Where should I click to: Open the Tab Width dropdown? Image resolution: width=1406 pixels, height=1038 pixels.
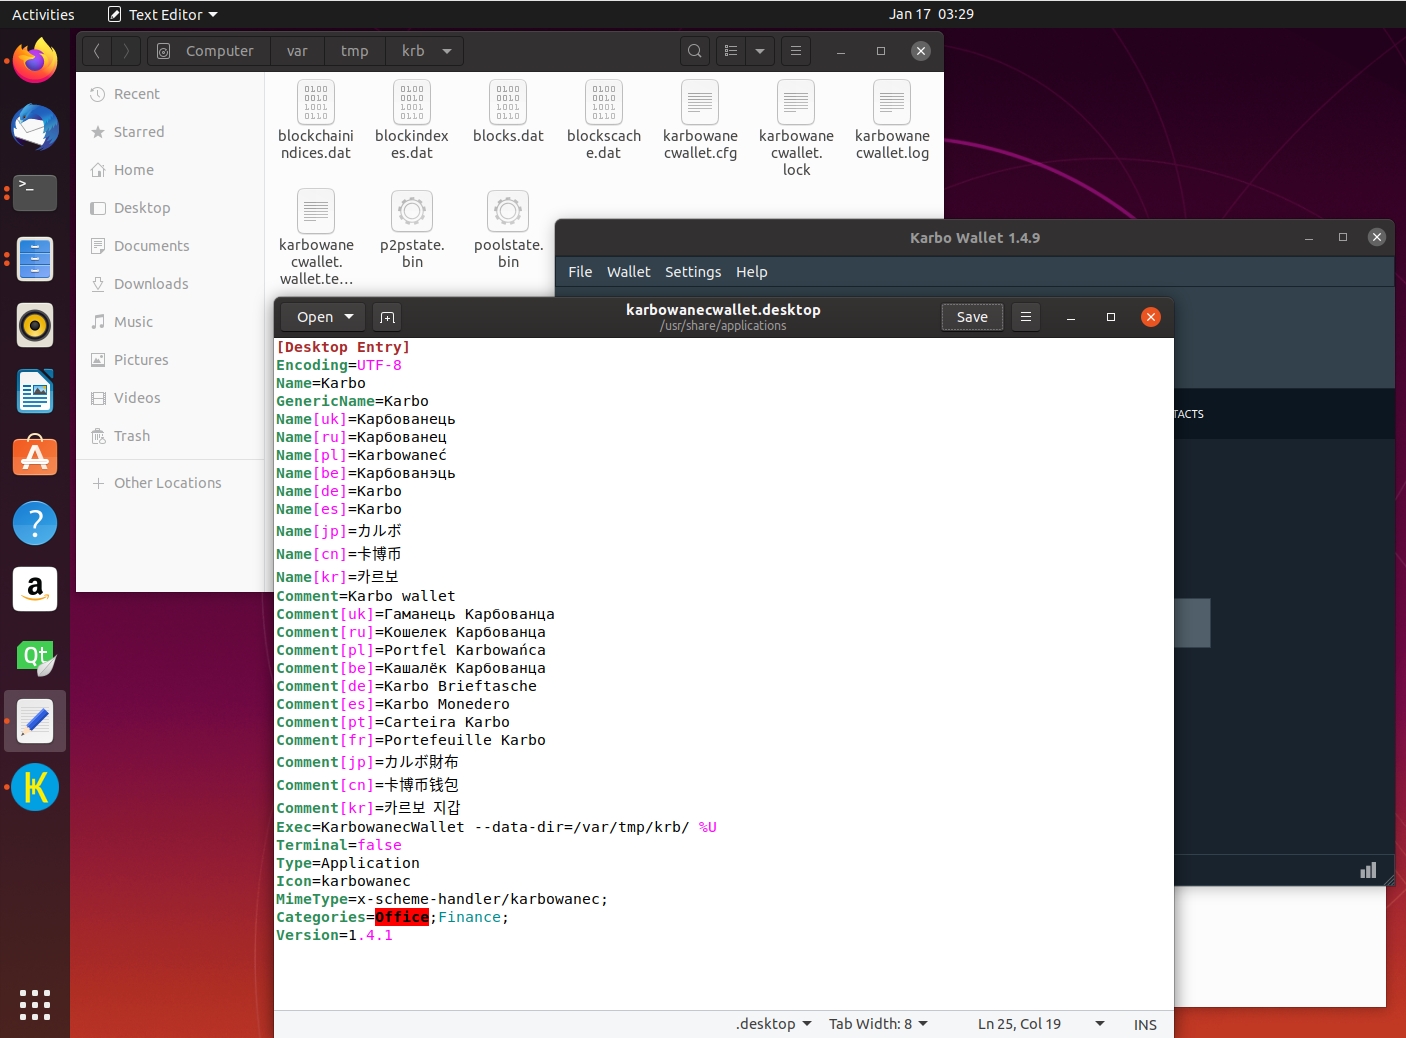tap(878, 1024)
